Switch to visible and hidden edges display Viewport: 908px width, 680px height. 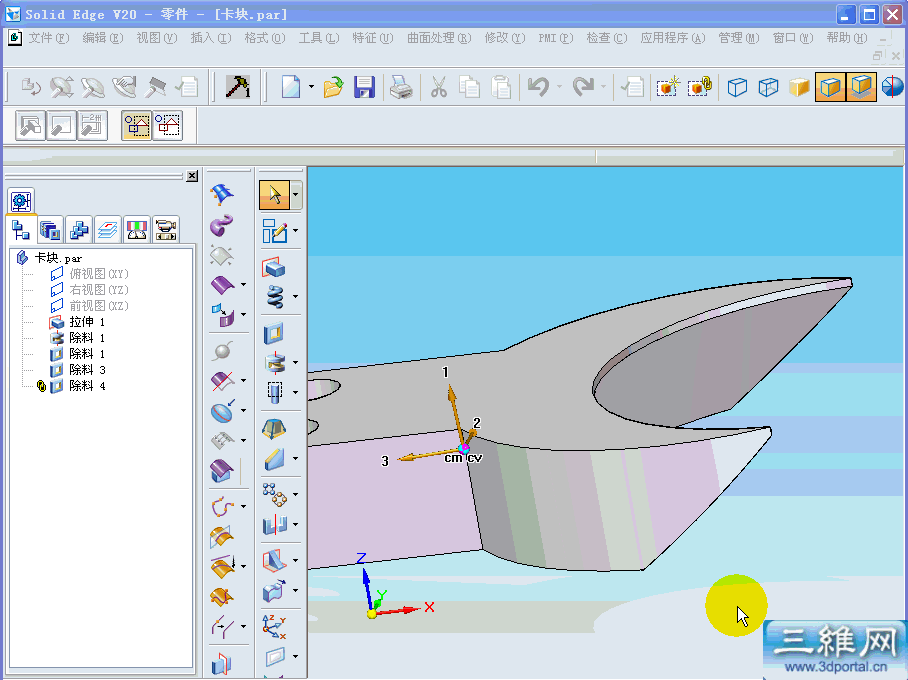768,87
